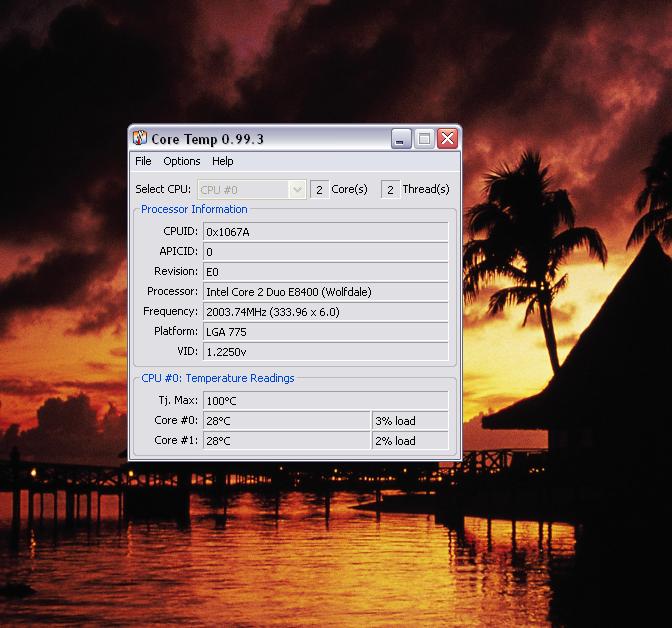Click the 2% load field for Core #1
Screen dimensions: 672x628
pyautogui.click(x=410, y=441)
